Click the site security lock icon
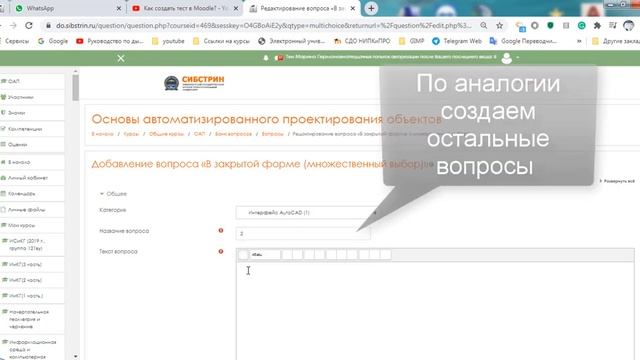 click(x=48, y=25)
